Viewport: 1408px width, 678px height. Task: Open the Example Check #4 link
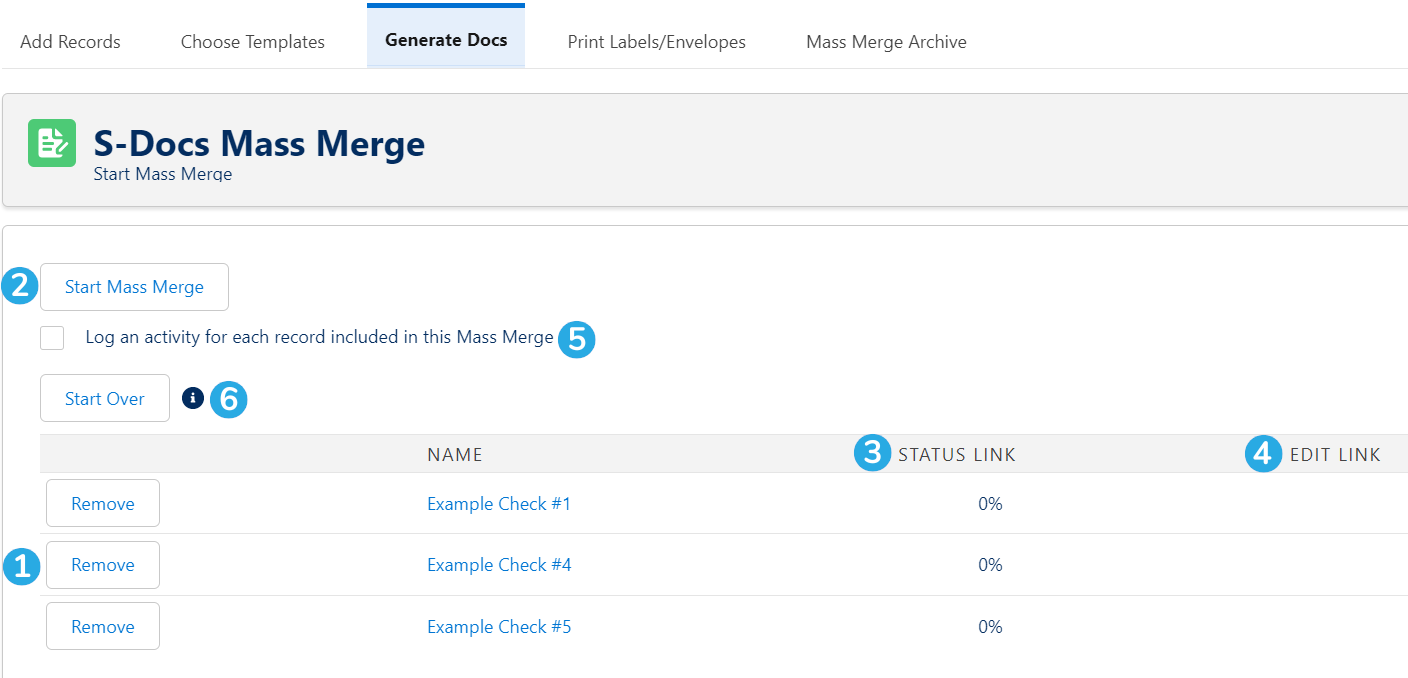point(499,565)
